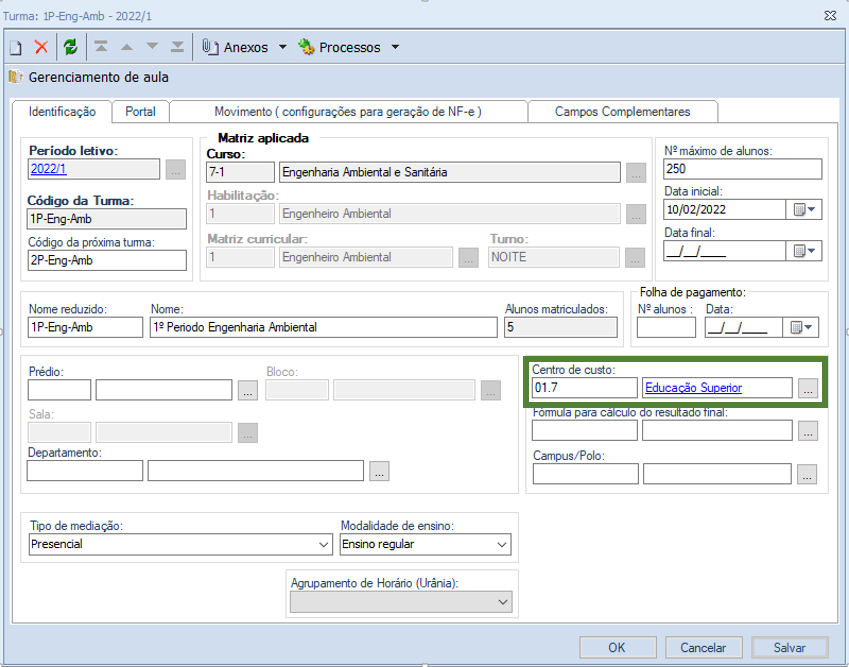Open lookup button for Período letivo
849x667 pixels.
tap(175, 170)
